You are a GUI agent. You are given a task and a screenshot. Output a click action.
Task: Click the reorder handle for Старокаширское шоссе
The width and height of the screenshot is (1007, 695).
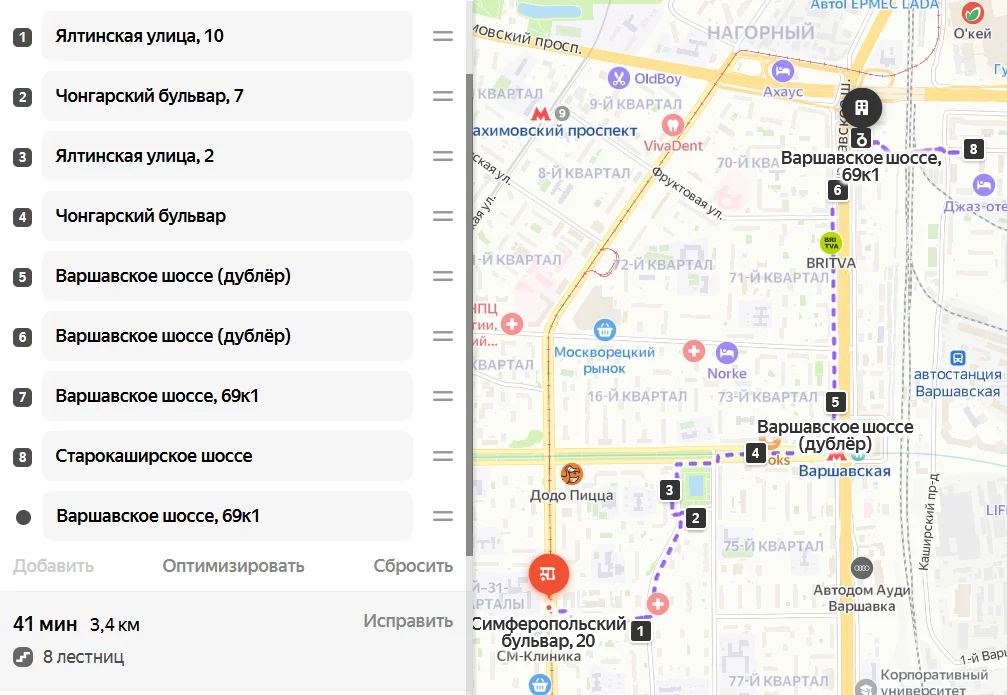[x=442, y=456]
